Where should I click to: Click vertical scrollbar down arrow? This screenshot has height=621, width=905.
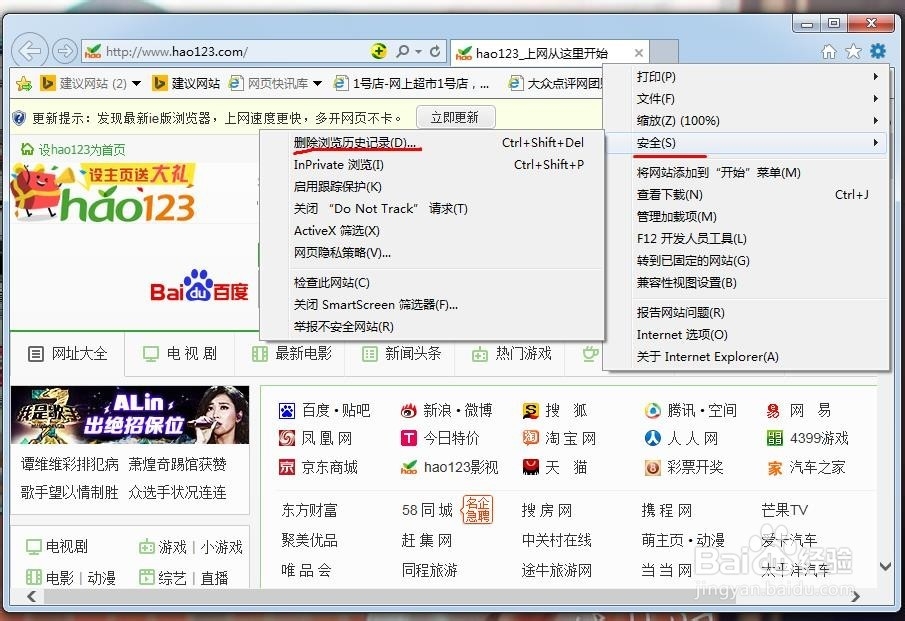(885, 567)
